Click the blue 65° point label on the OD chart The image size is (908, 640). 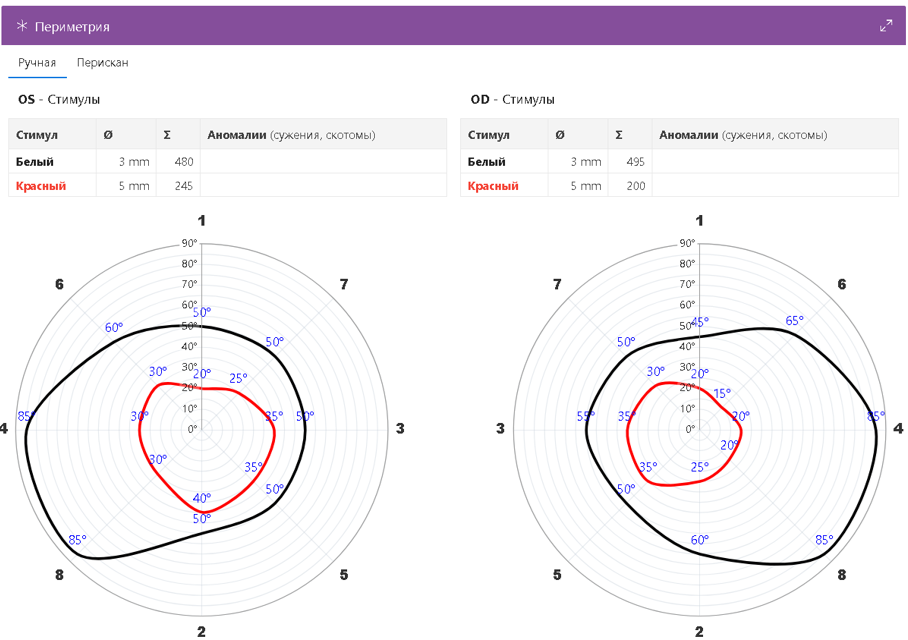pos(794,321)
